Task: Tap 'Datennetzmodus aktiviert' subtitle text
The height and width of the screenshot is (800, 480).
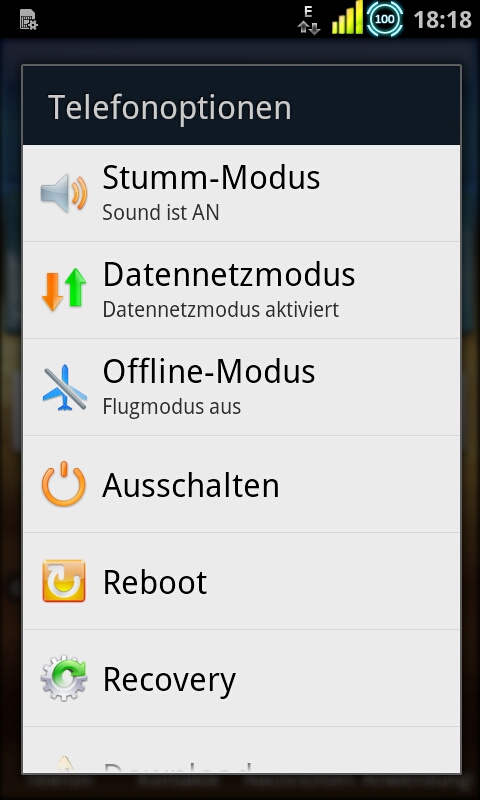Action: 220,310
